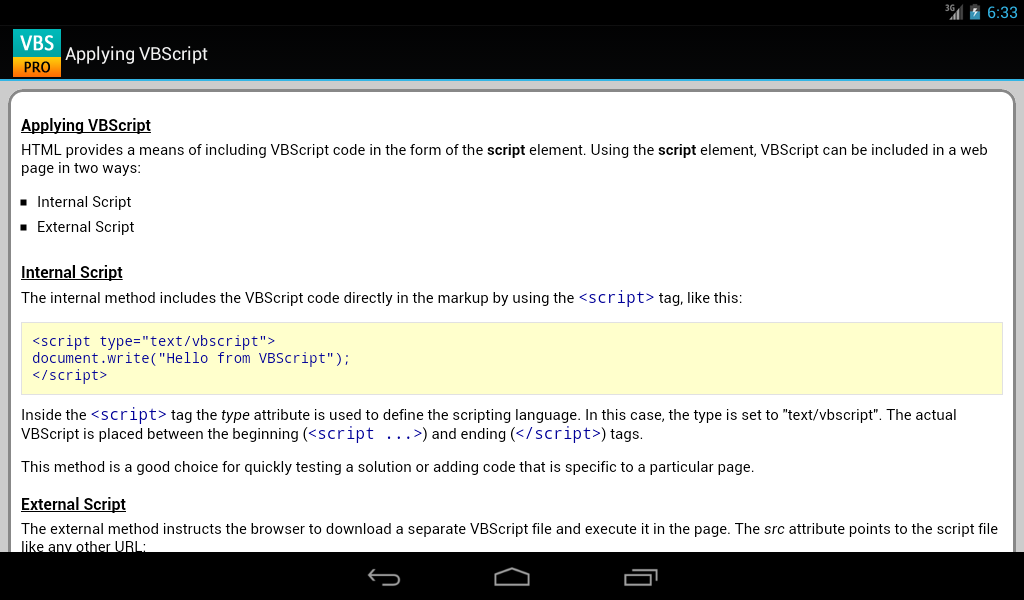The image size is (1024, 600).
Task: Click the italic word type in paragraph
Action: tap(235, 415)
